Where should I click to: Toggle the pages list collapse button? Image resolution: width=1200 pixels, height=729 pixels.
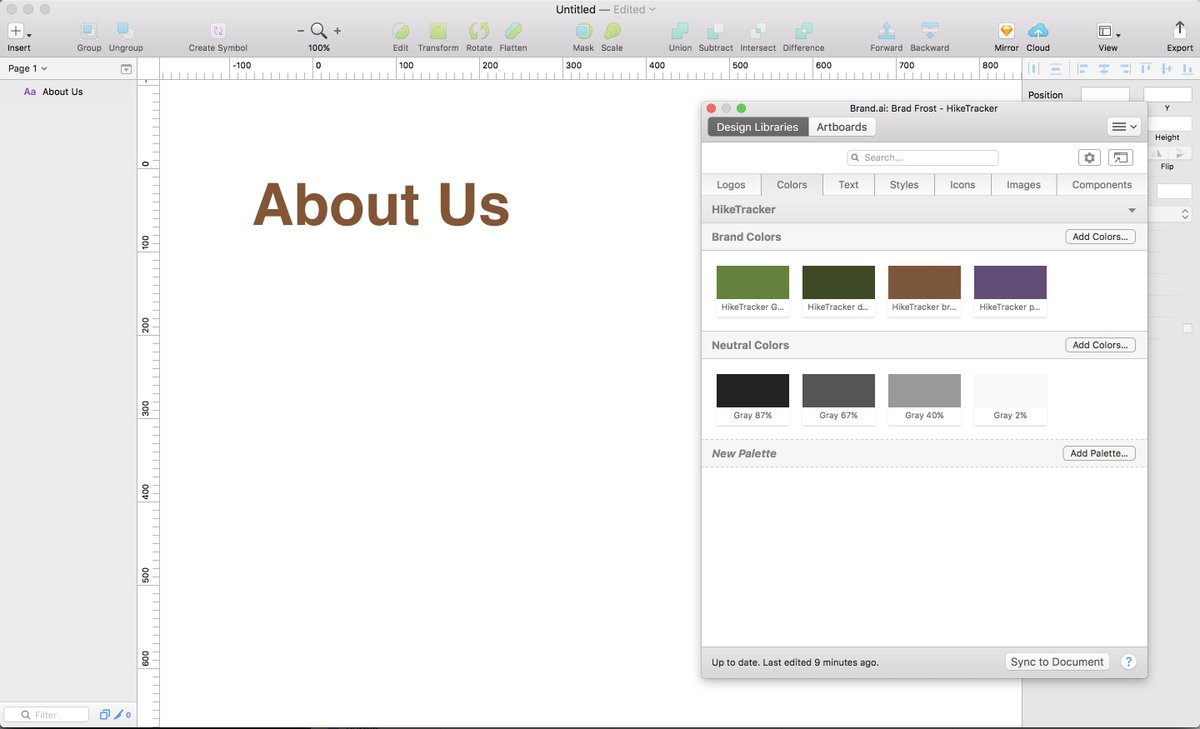coord(126,69)
